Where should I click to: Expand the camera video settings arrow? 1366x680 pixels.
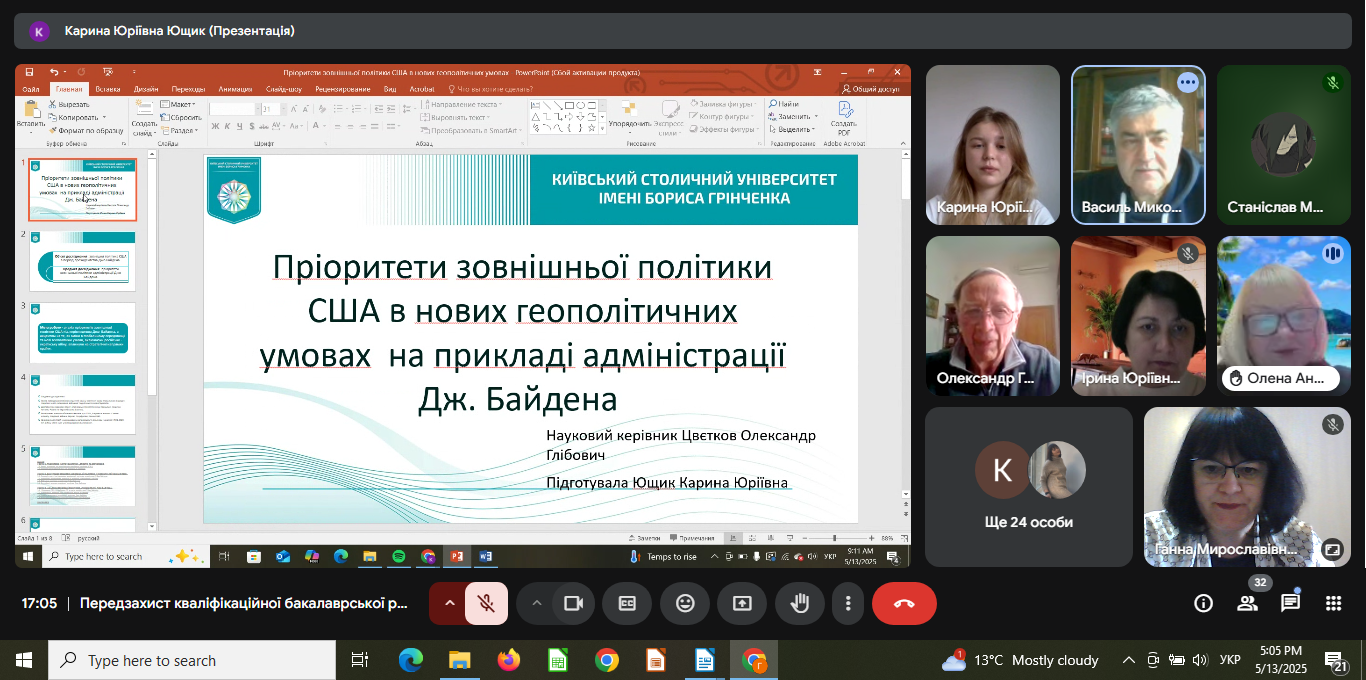point(537,603)
